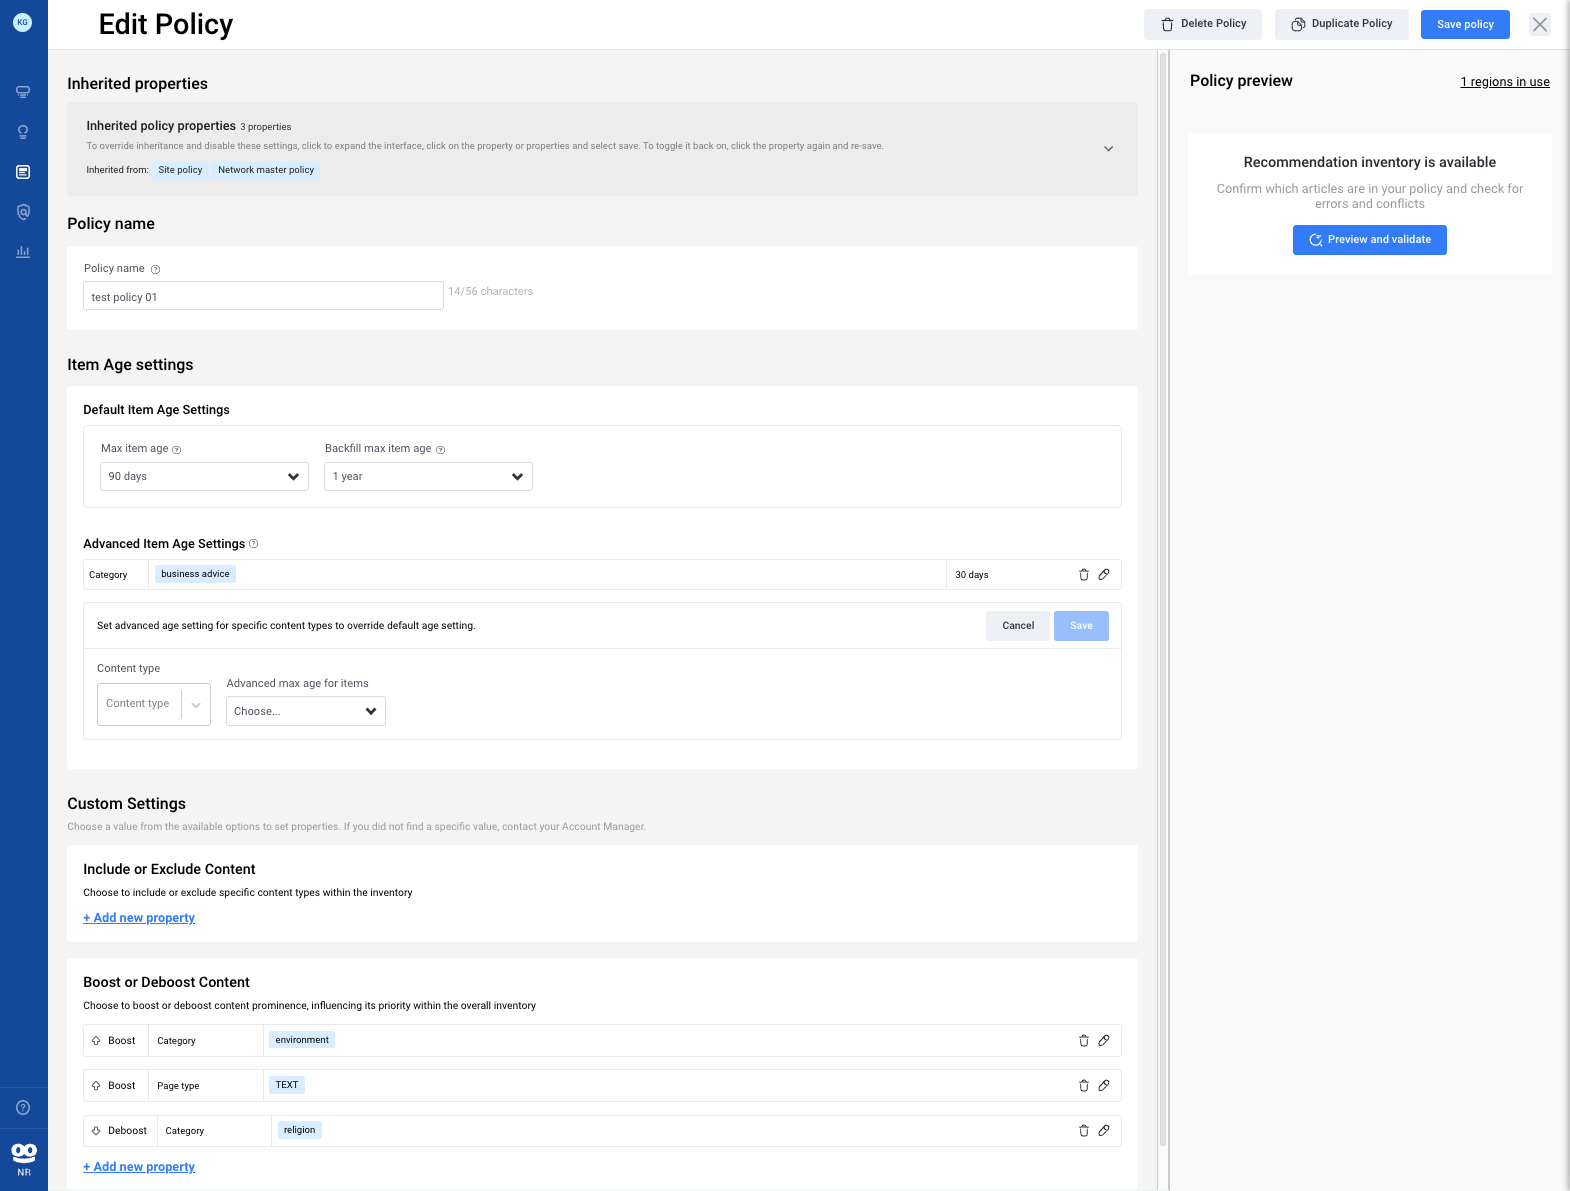Save the advanced age setting

[x=1081, y=626]
